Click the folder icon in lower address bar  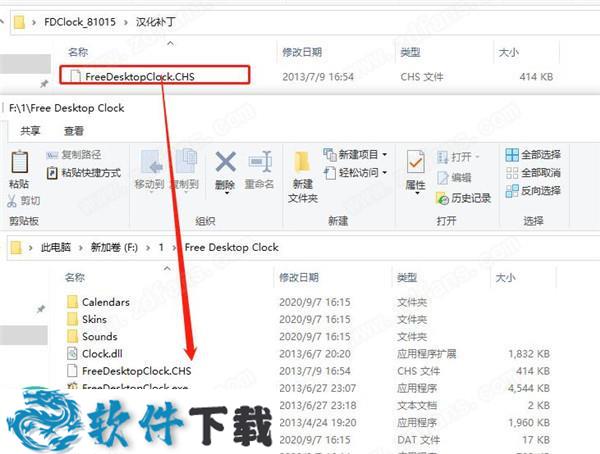16,248
